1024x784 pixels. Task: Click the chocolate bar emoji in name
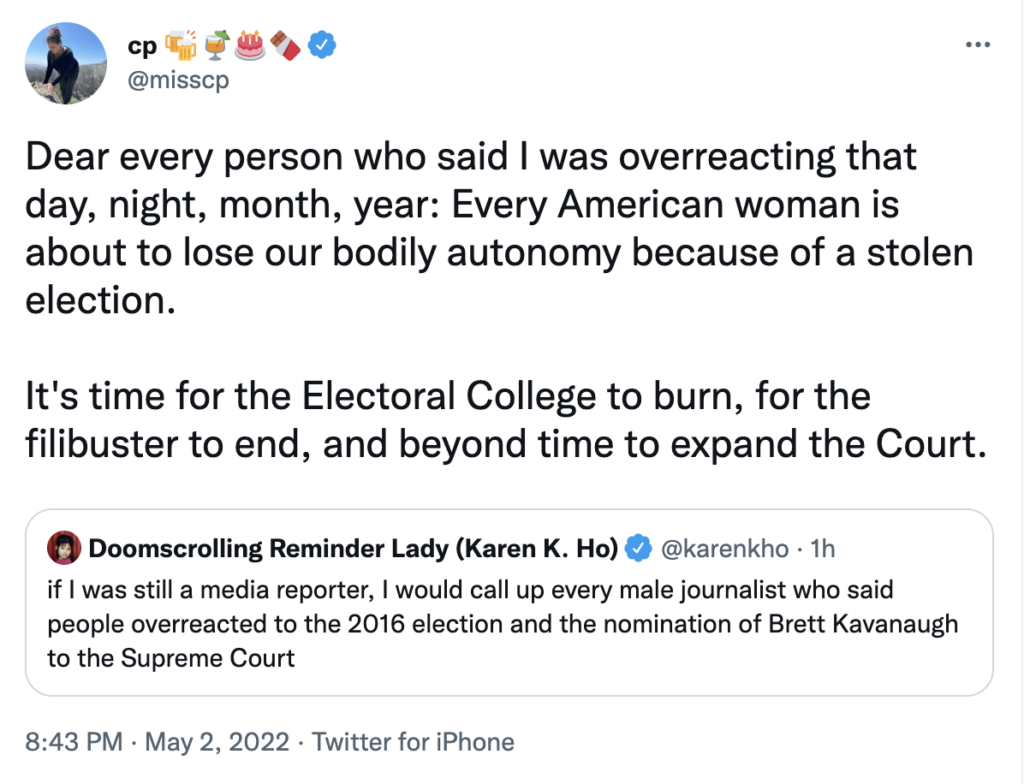click(286, 45)
